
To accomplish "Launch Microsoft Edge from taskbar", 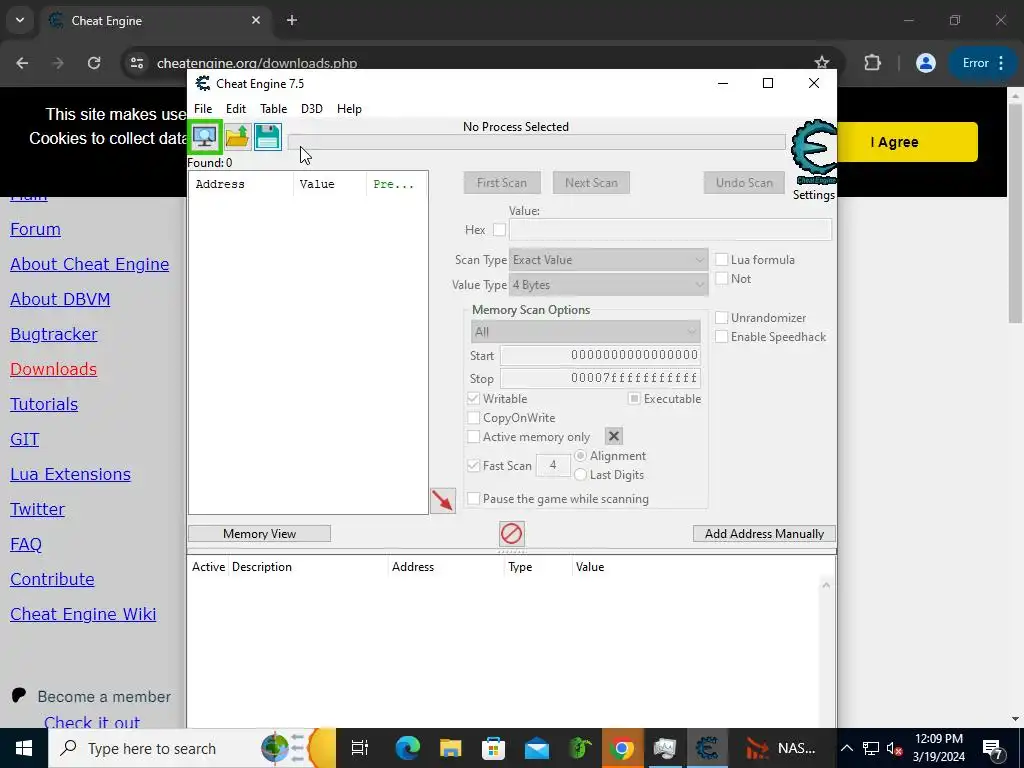I will tap(408, 748).
